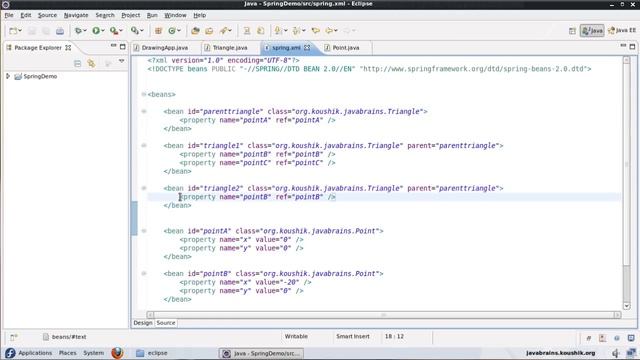Viewport: 640px width, 360px height.
Task: Click the editor horizontal scrollbar
Action: (383, 315)
